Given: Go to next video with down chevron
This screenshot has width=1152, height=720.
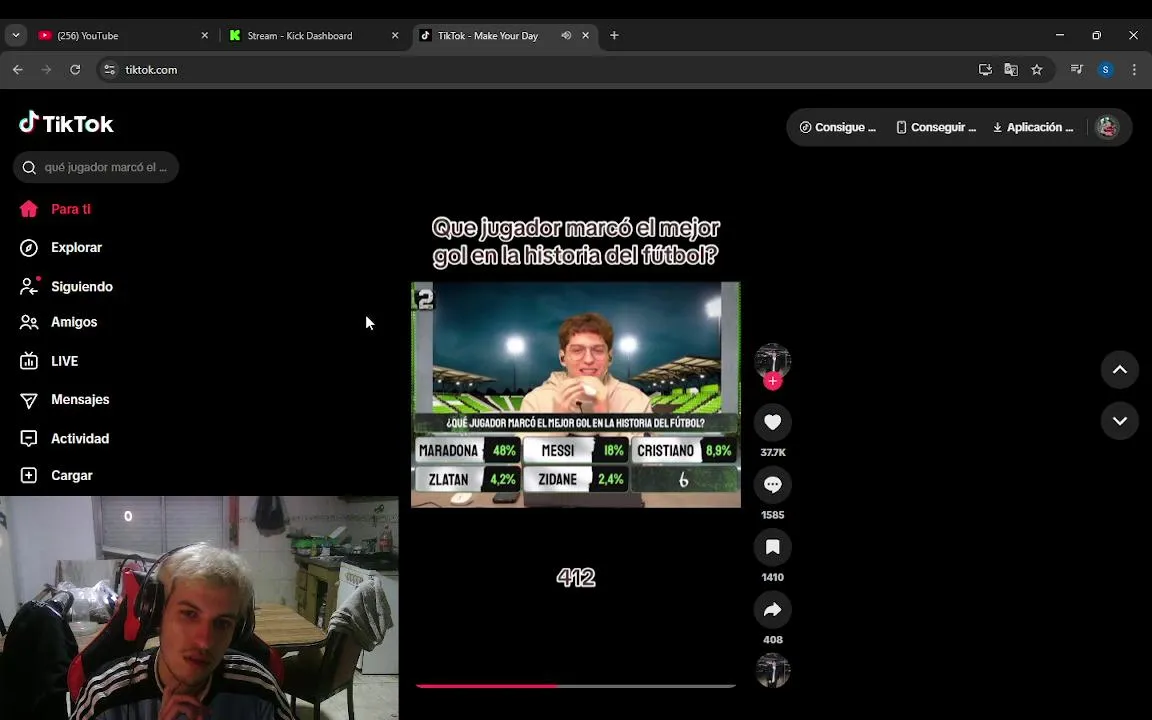Looking at the screenshot, I should pyautogui.click(x=1120, y=421).
